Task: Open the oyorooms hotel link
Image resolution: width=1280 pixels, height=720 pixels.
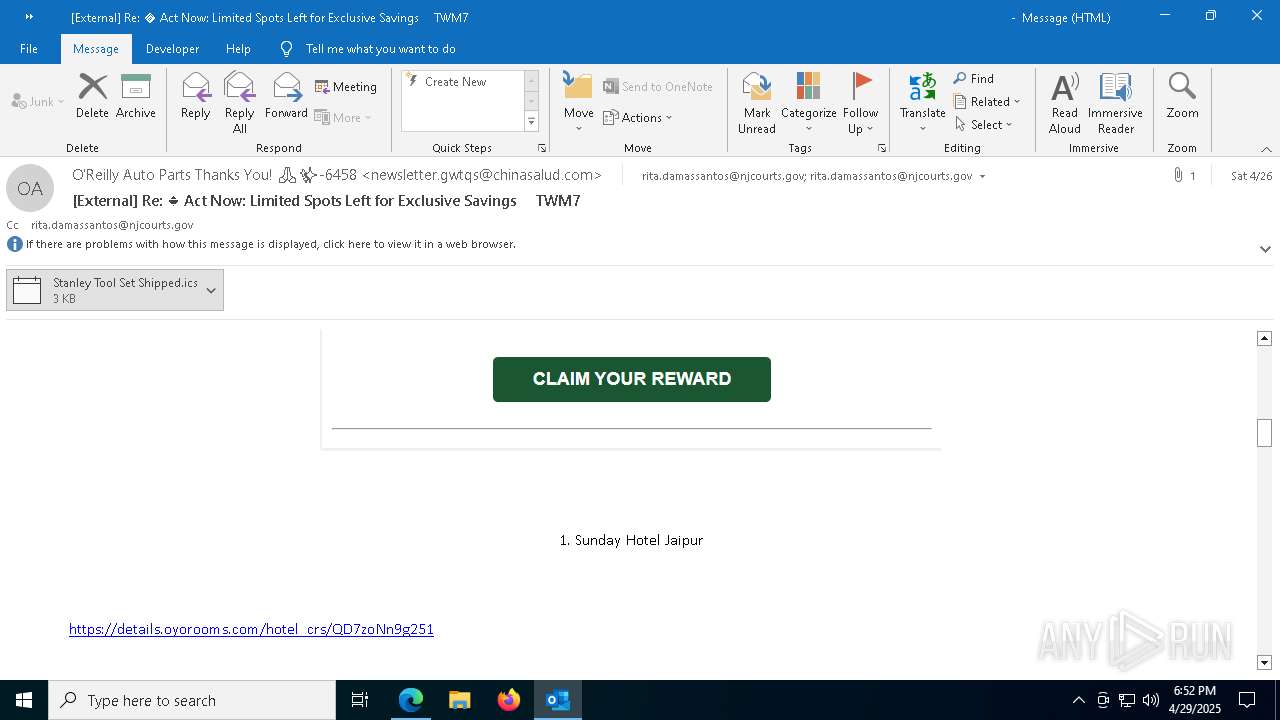Action: point(251,629)
